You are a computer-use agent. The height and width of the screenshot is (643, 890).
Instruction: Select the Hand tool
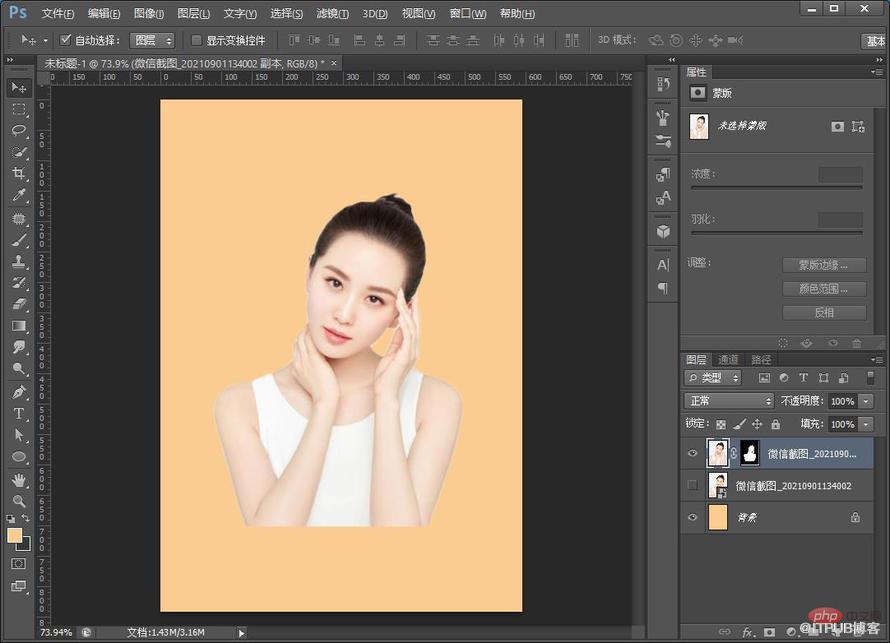click(x=19, y=480)
